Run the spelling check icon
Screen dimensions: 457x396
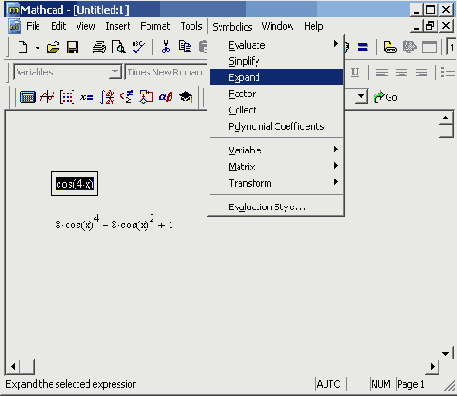point(139,47)
